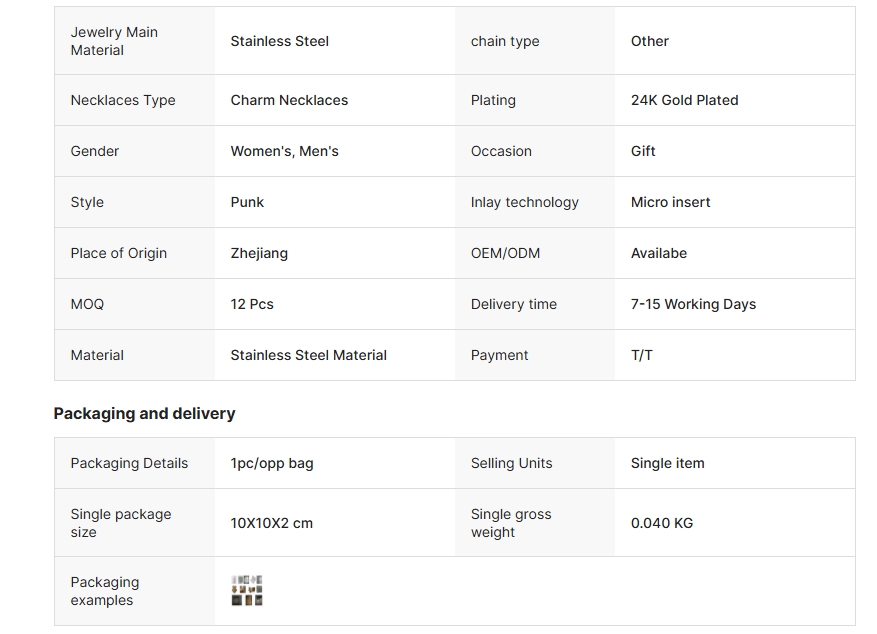
Task: Click the "Punk" style value
Action: tap(247, 202)
